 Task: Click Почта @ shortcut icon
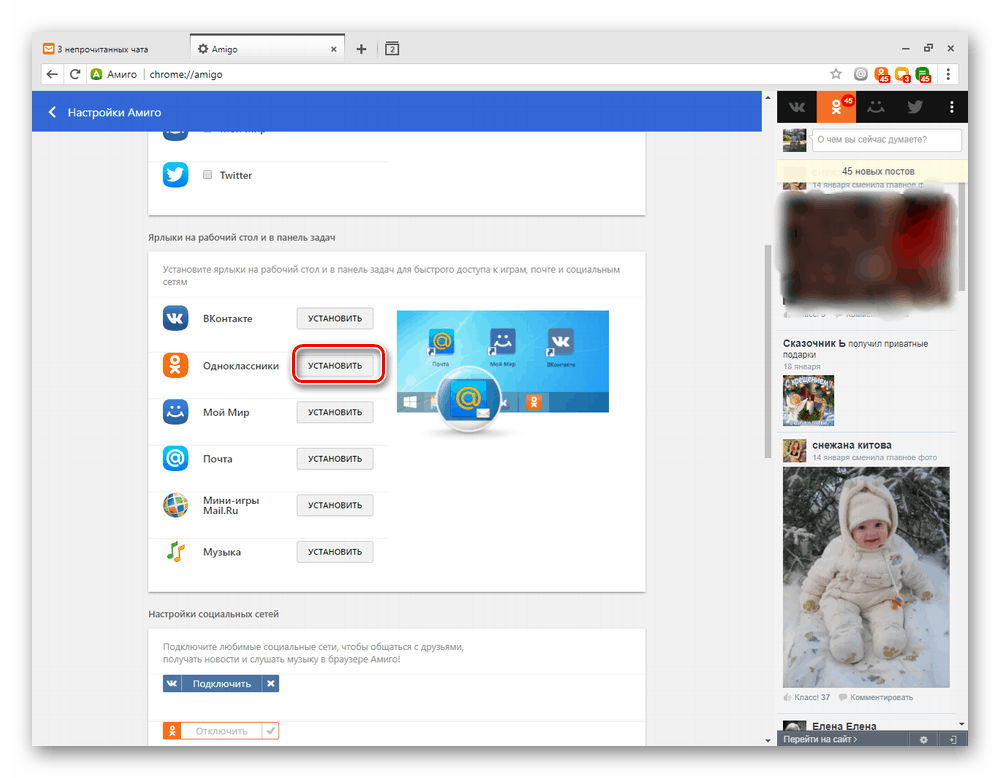[175, 459]
